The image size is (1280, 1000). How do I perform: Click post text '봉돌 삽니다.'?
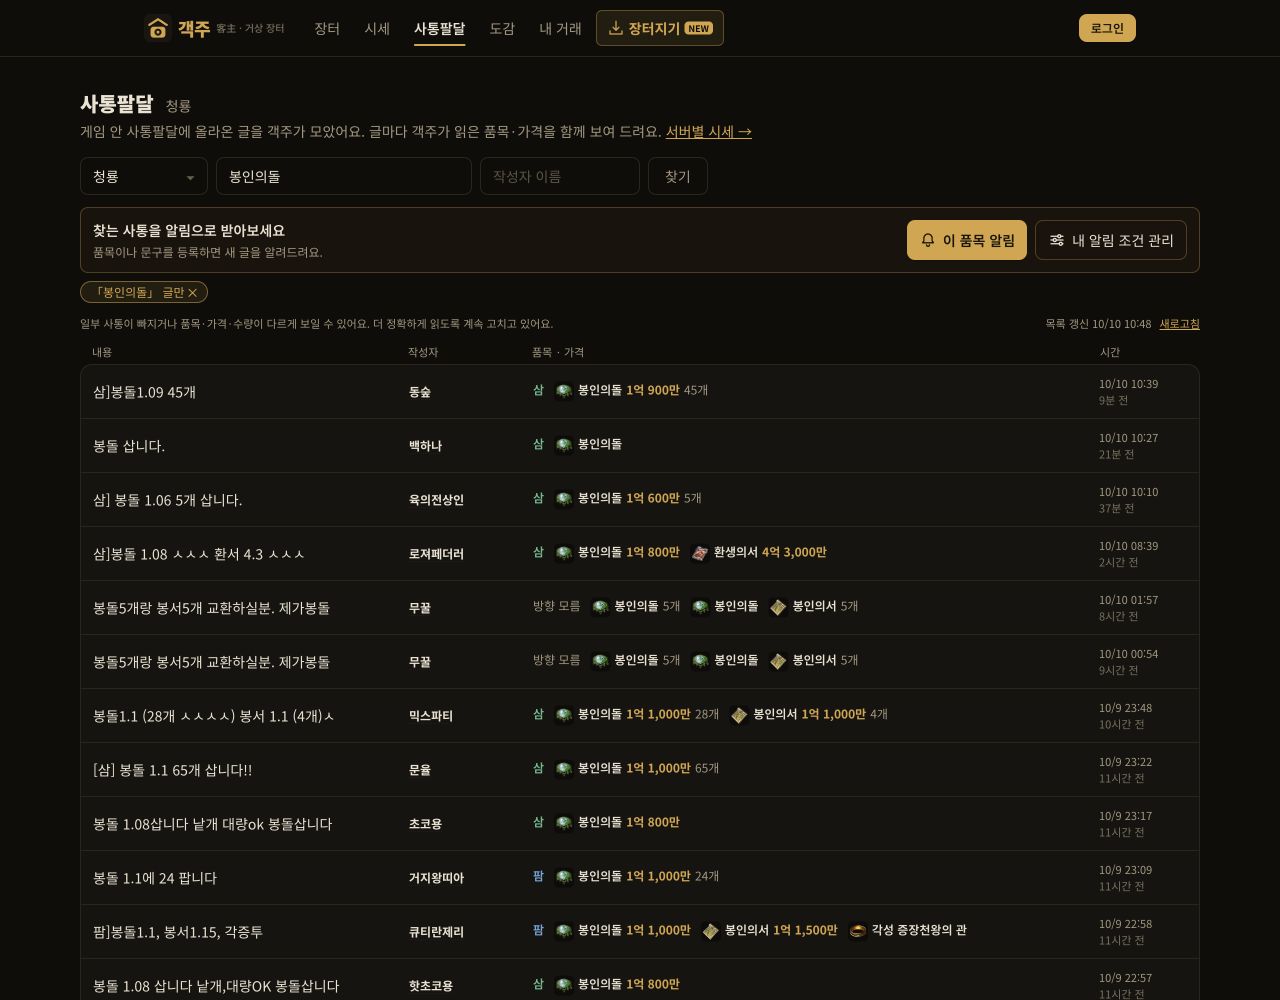(129, 446)
